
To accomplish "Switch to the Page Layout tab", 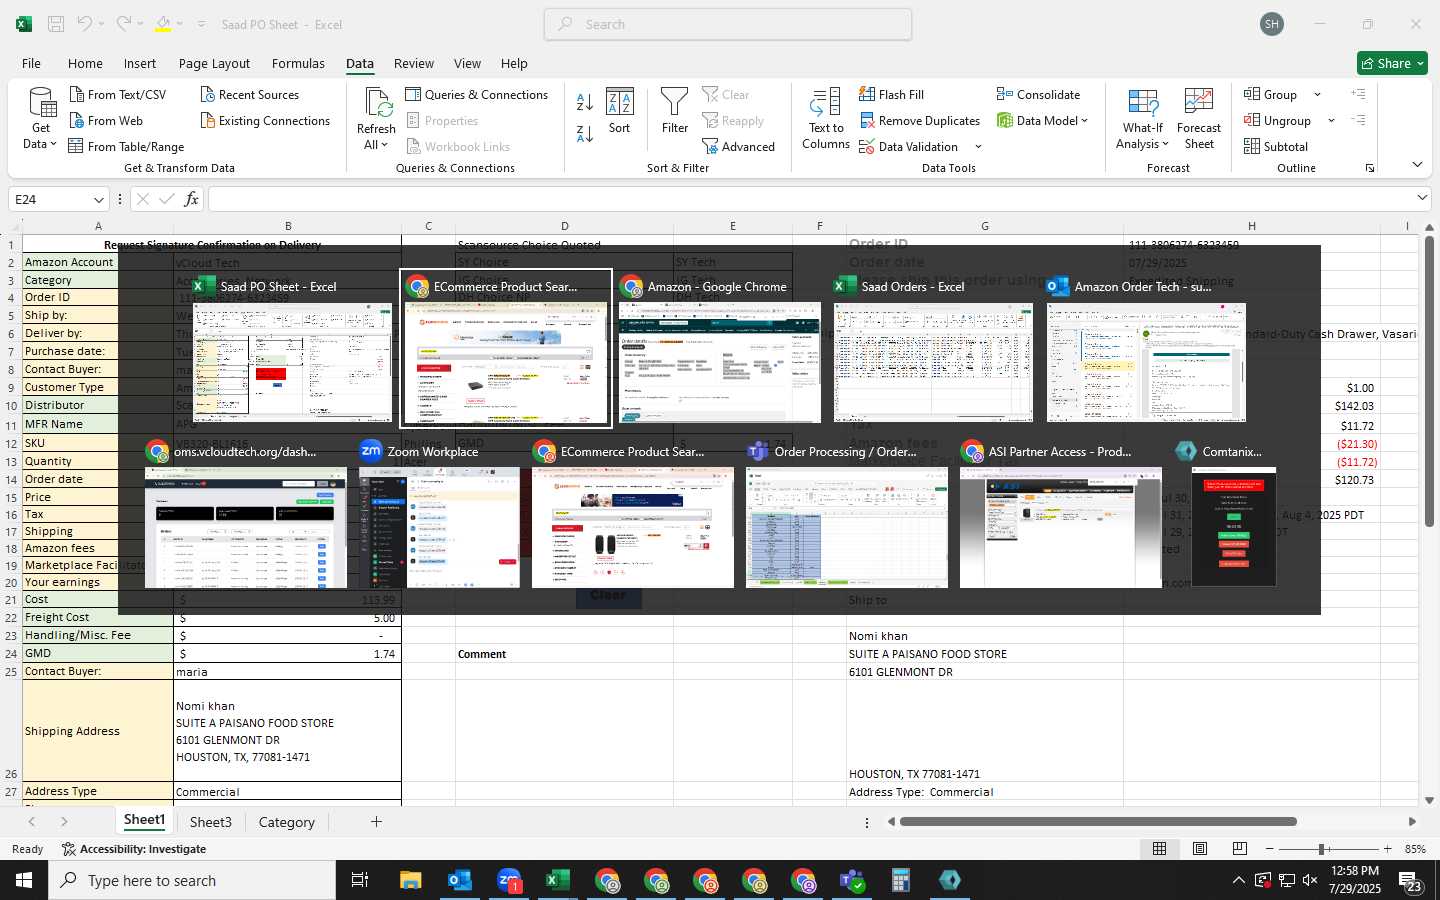I will click(214, 63).
